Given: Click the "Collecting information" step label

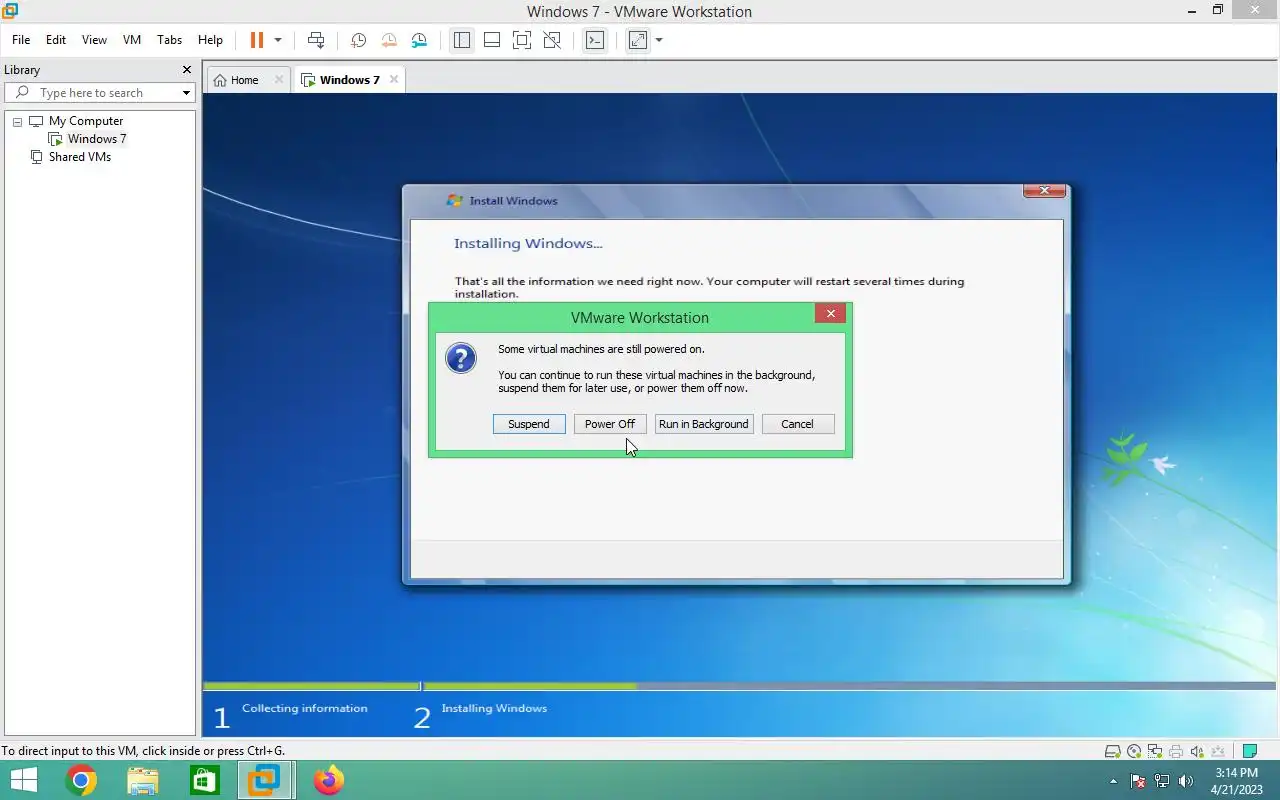Looking at the screenshot, I should coord(305,708).
